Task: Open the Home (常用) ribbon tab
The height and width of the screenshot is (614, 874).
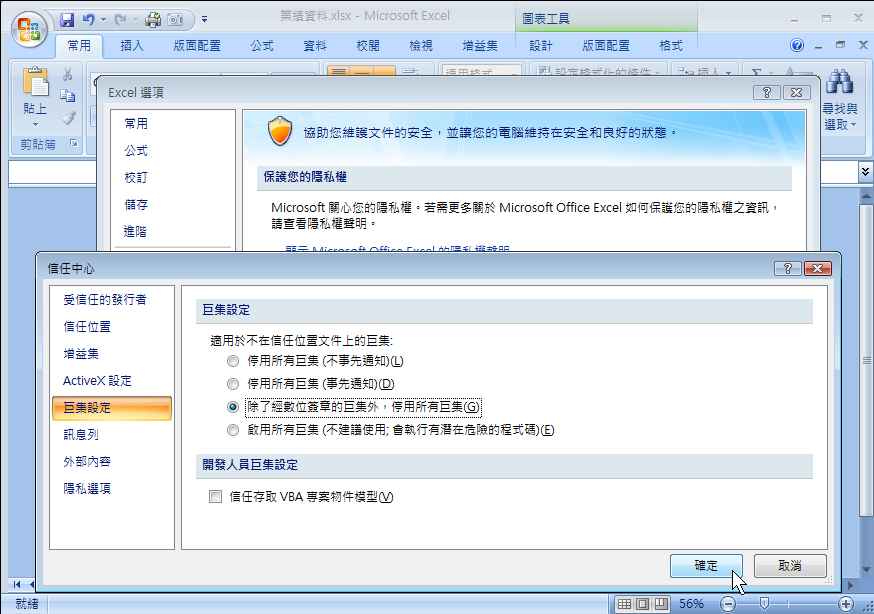Action: point(79,46)
